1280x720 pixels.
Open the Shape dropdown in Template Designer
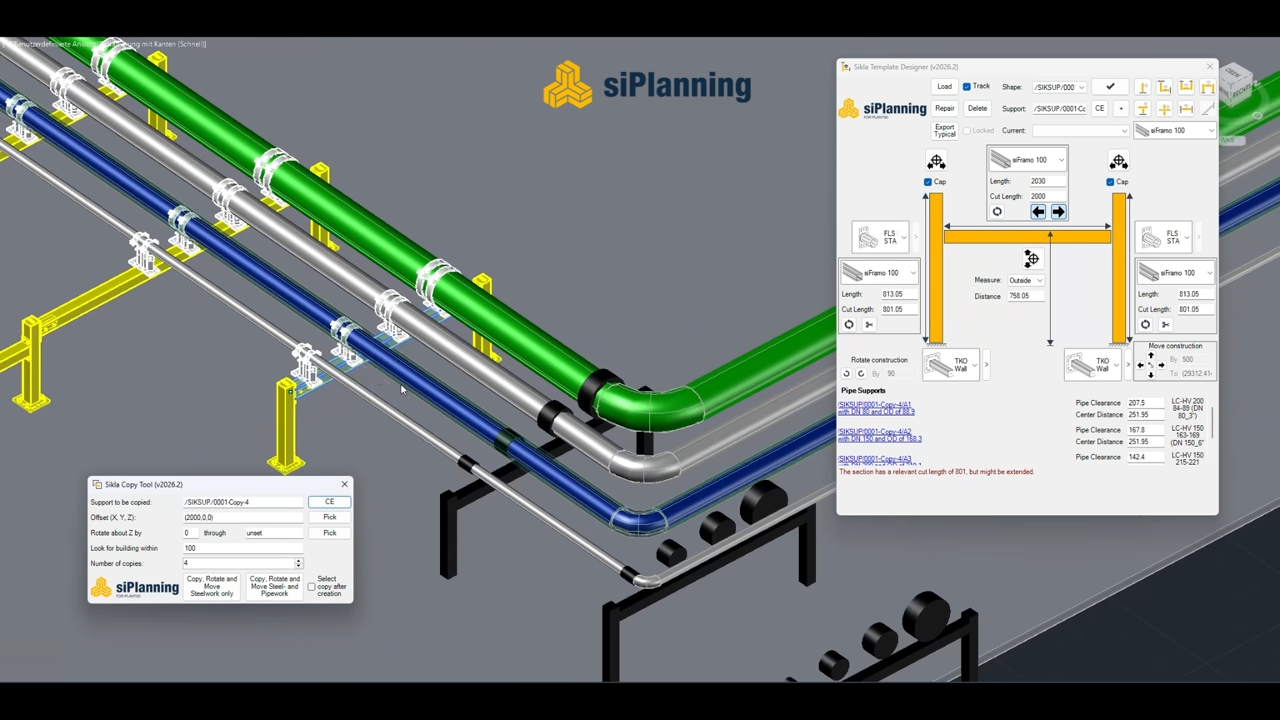[1059, 87]
